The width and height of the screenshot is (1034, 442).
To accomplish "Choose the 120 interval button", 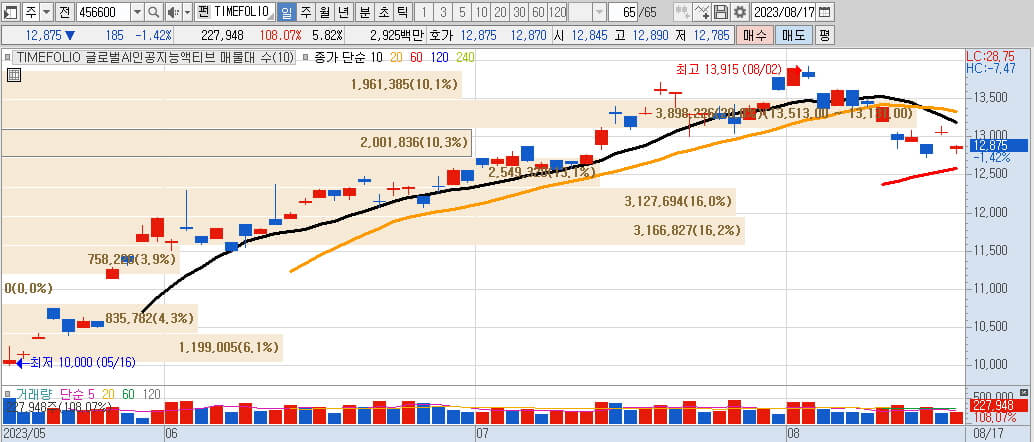I will click(x=557, y=11).
